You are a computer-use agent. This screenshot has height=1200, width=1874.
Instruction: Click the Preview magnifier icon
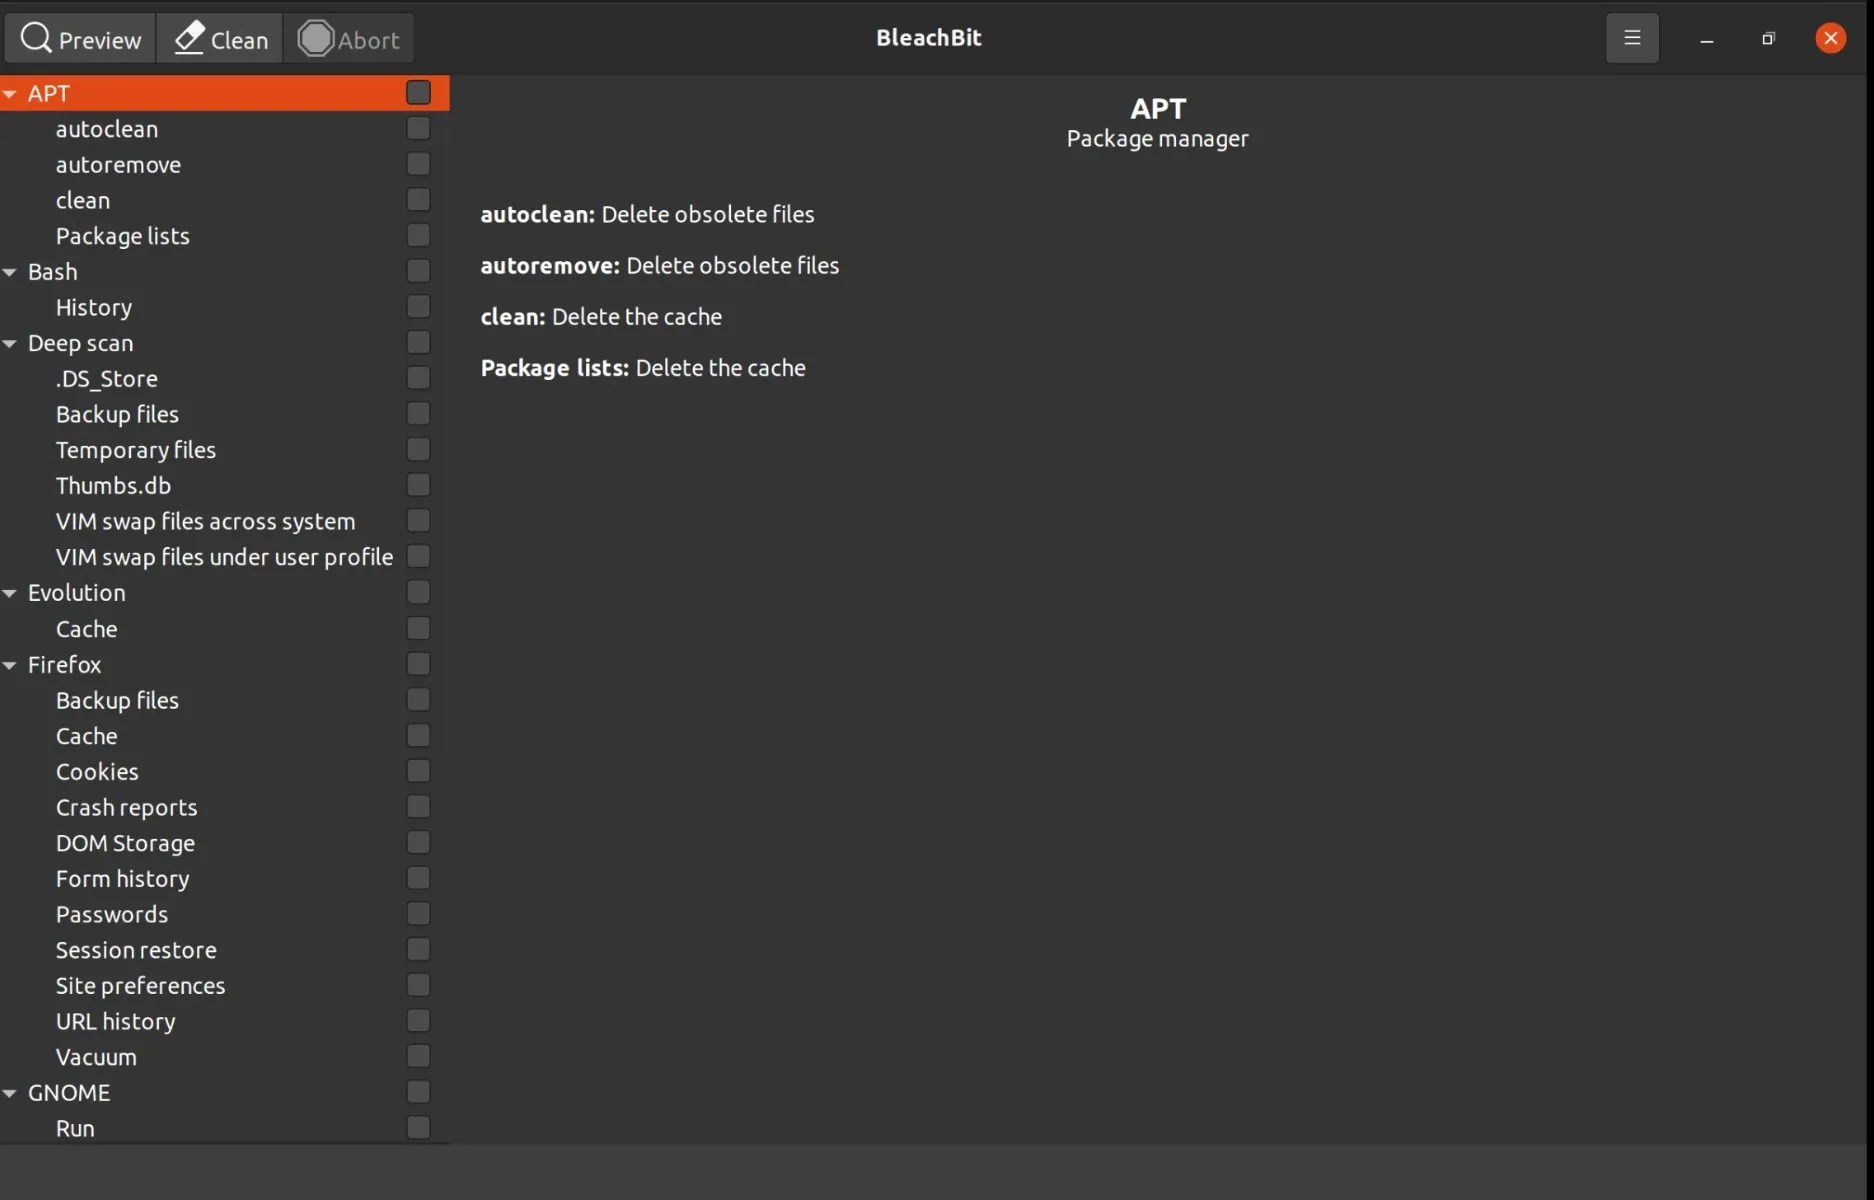point(37,38)
